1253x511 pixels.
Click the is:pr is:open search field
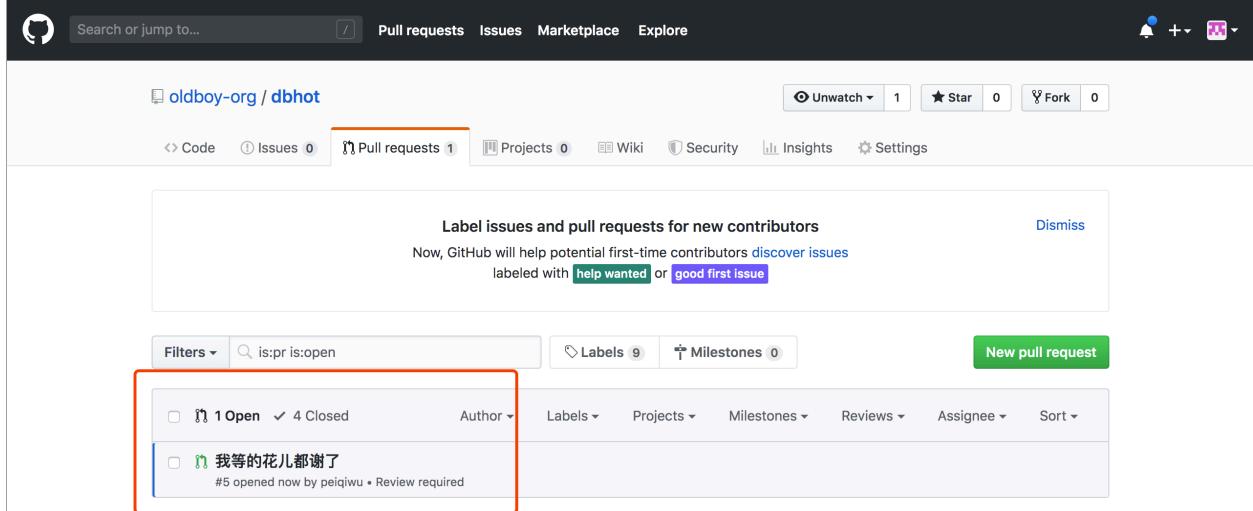pos(385,352)
